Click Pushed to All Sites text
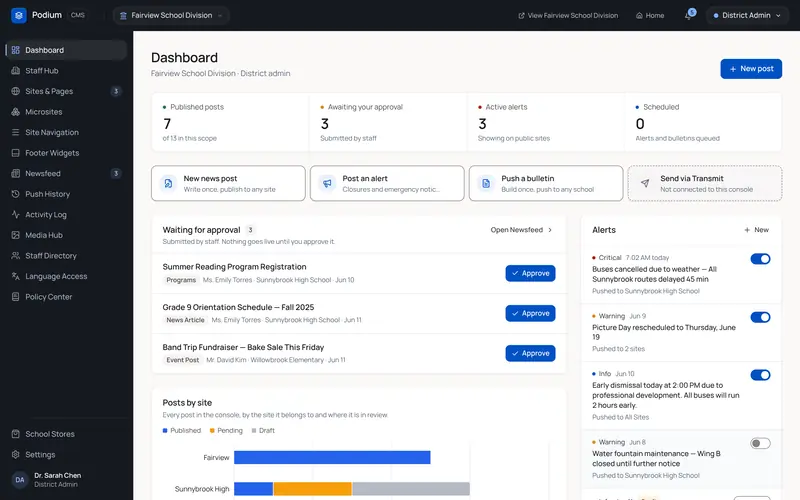Screen dimensions: 800x500 pos(620,417)
